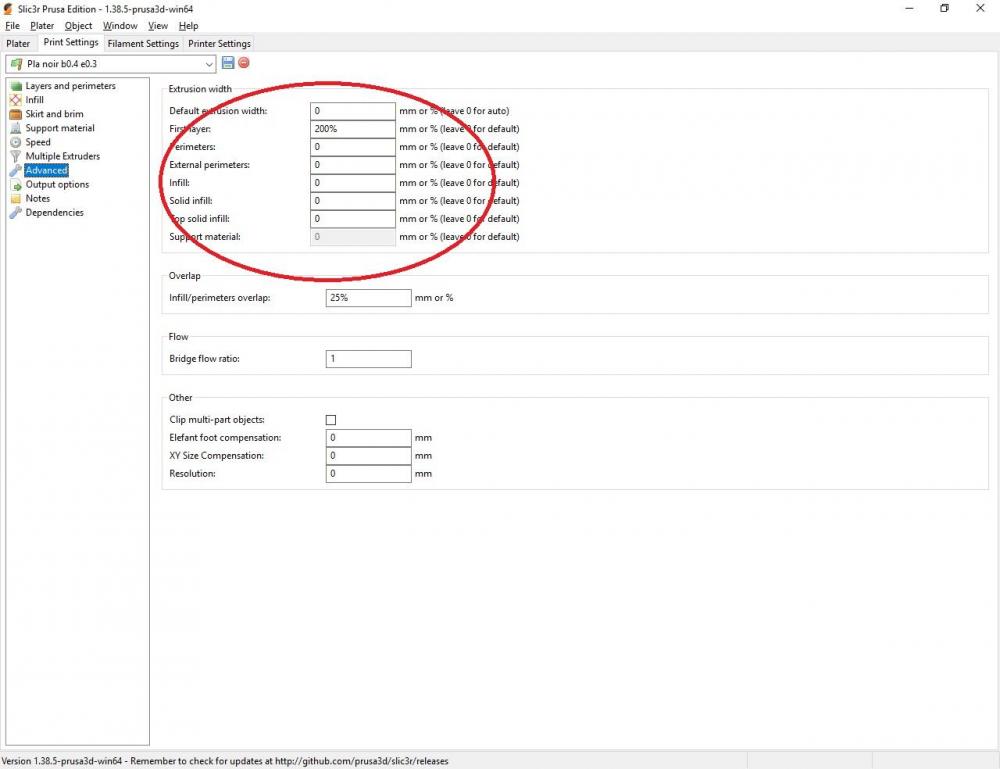Click the Layers and perimeters icon
Image resolution: width=1000 pixels, height=769 pixels.
point(16,86)
